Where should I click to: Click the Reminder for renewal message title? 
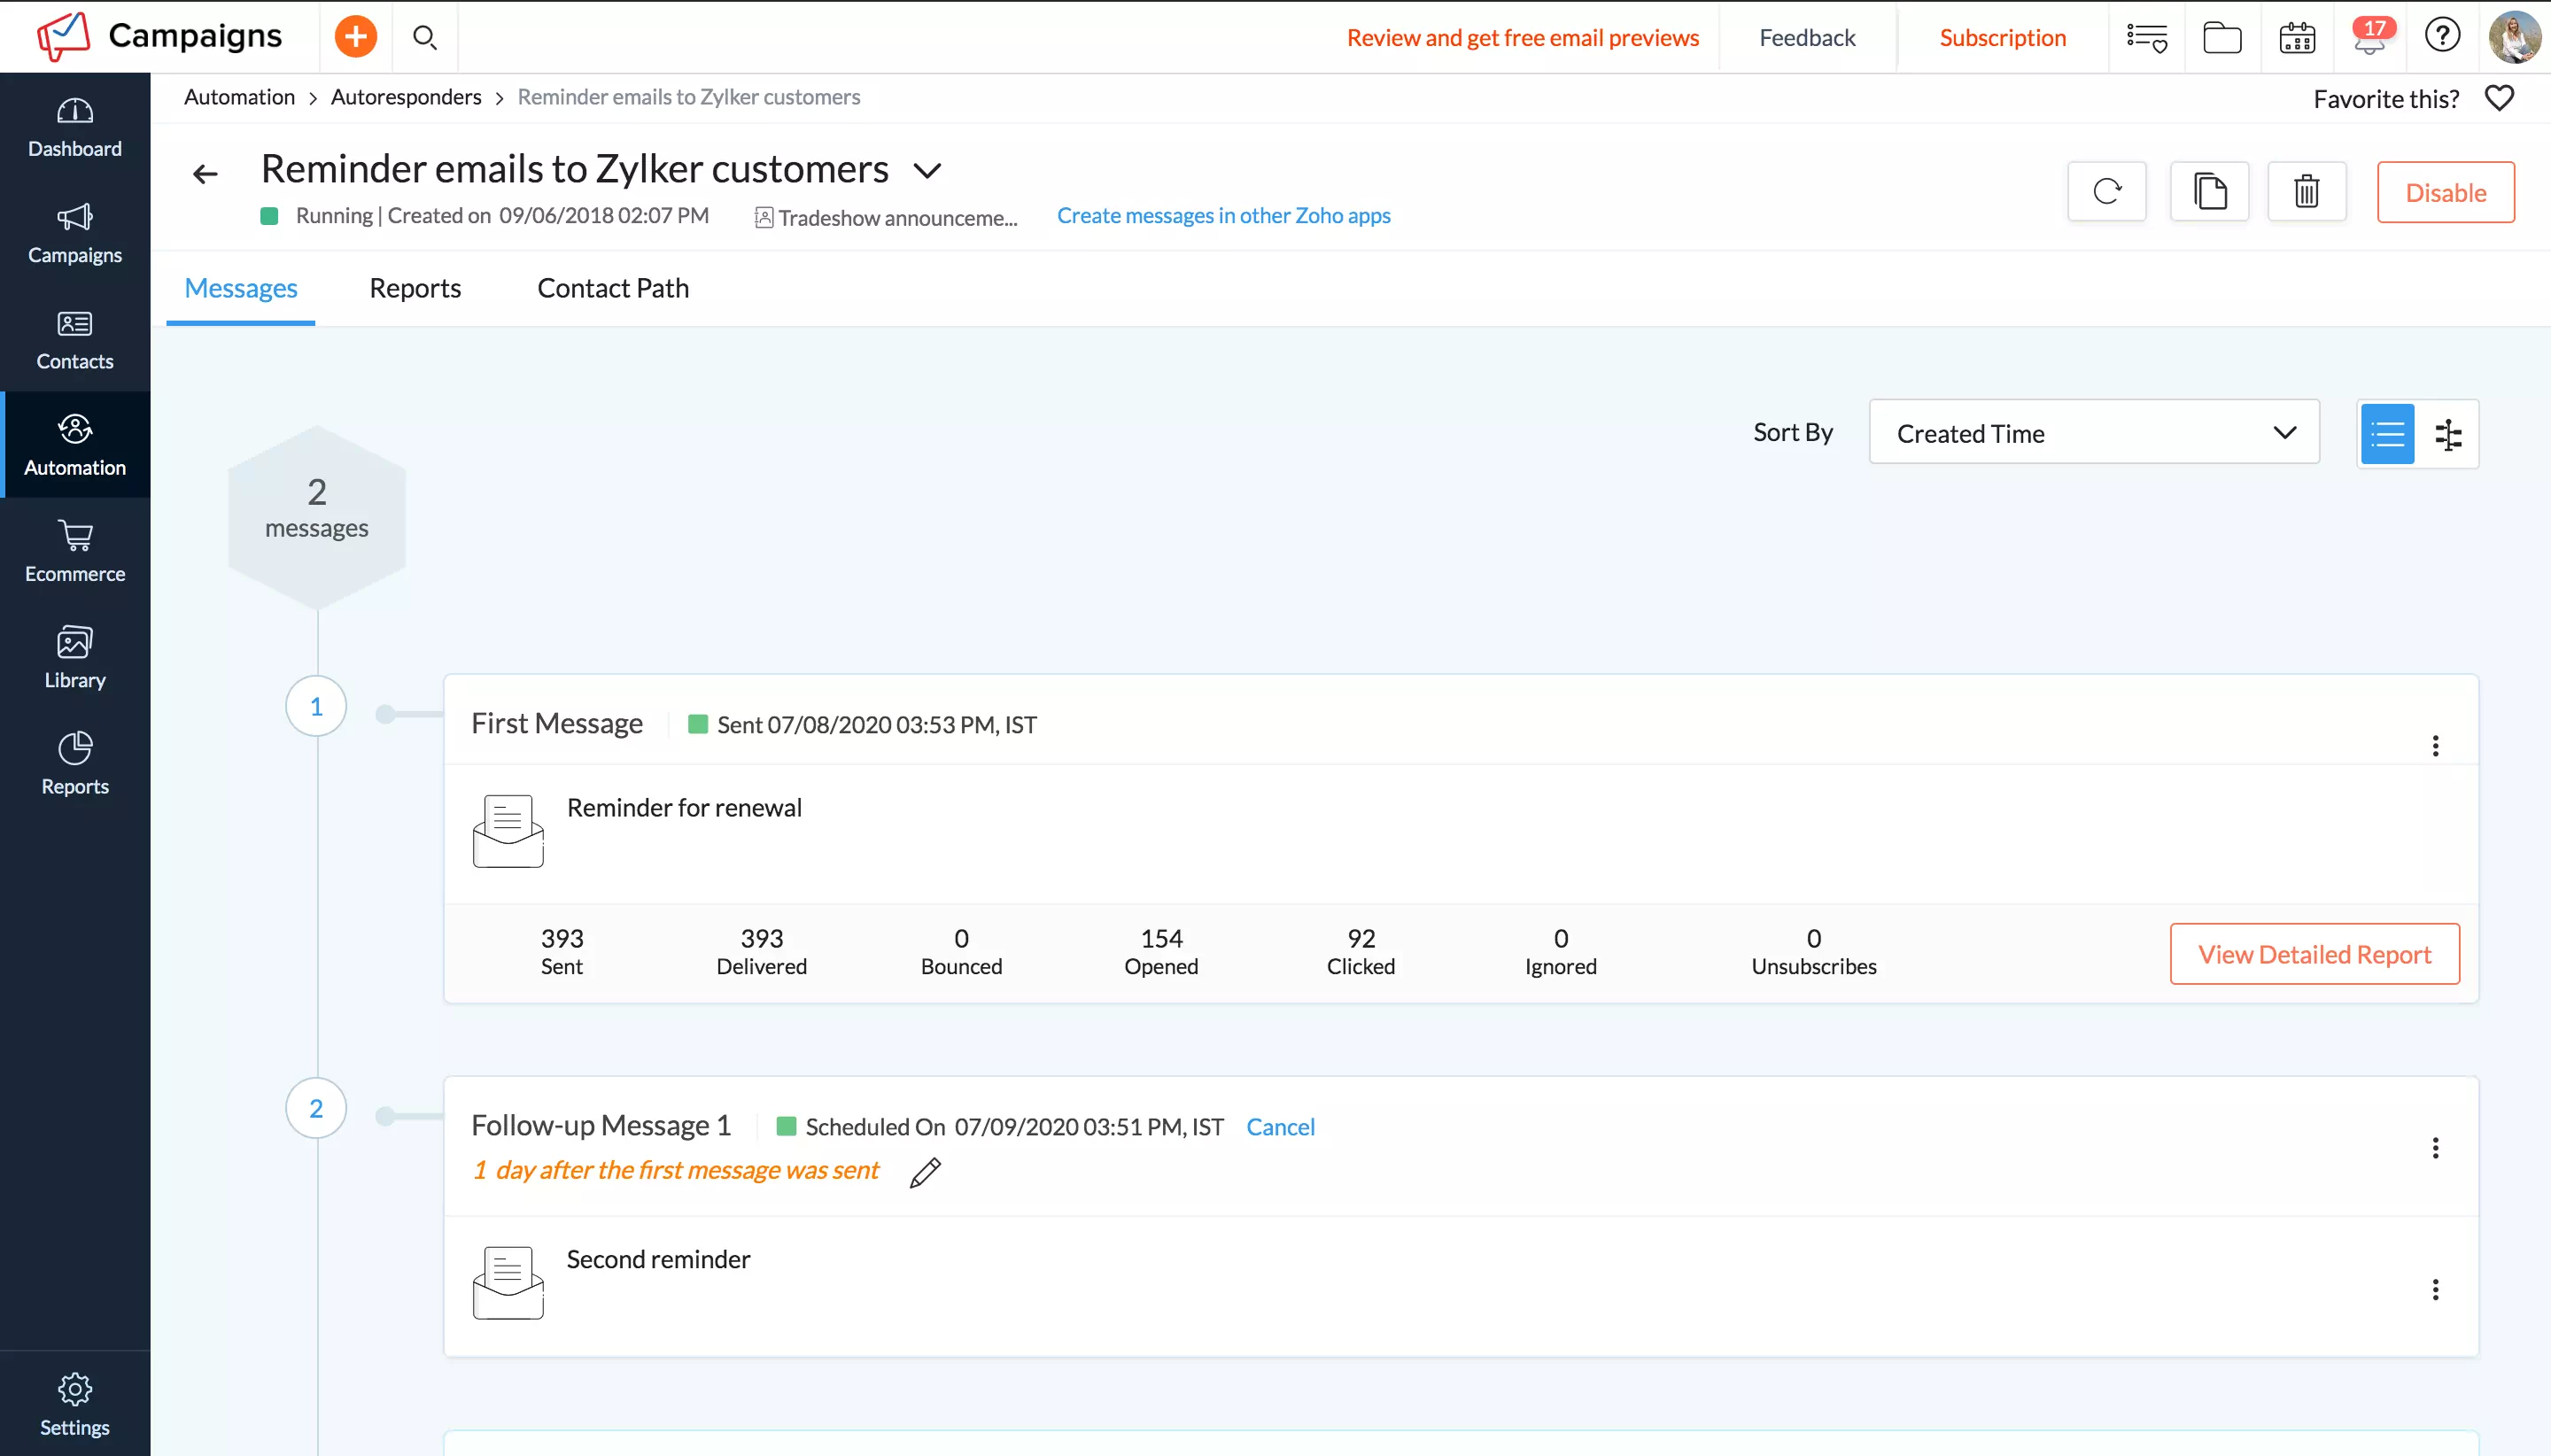tap(684, 808)
